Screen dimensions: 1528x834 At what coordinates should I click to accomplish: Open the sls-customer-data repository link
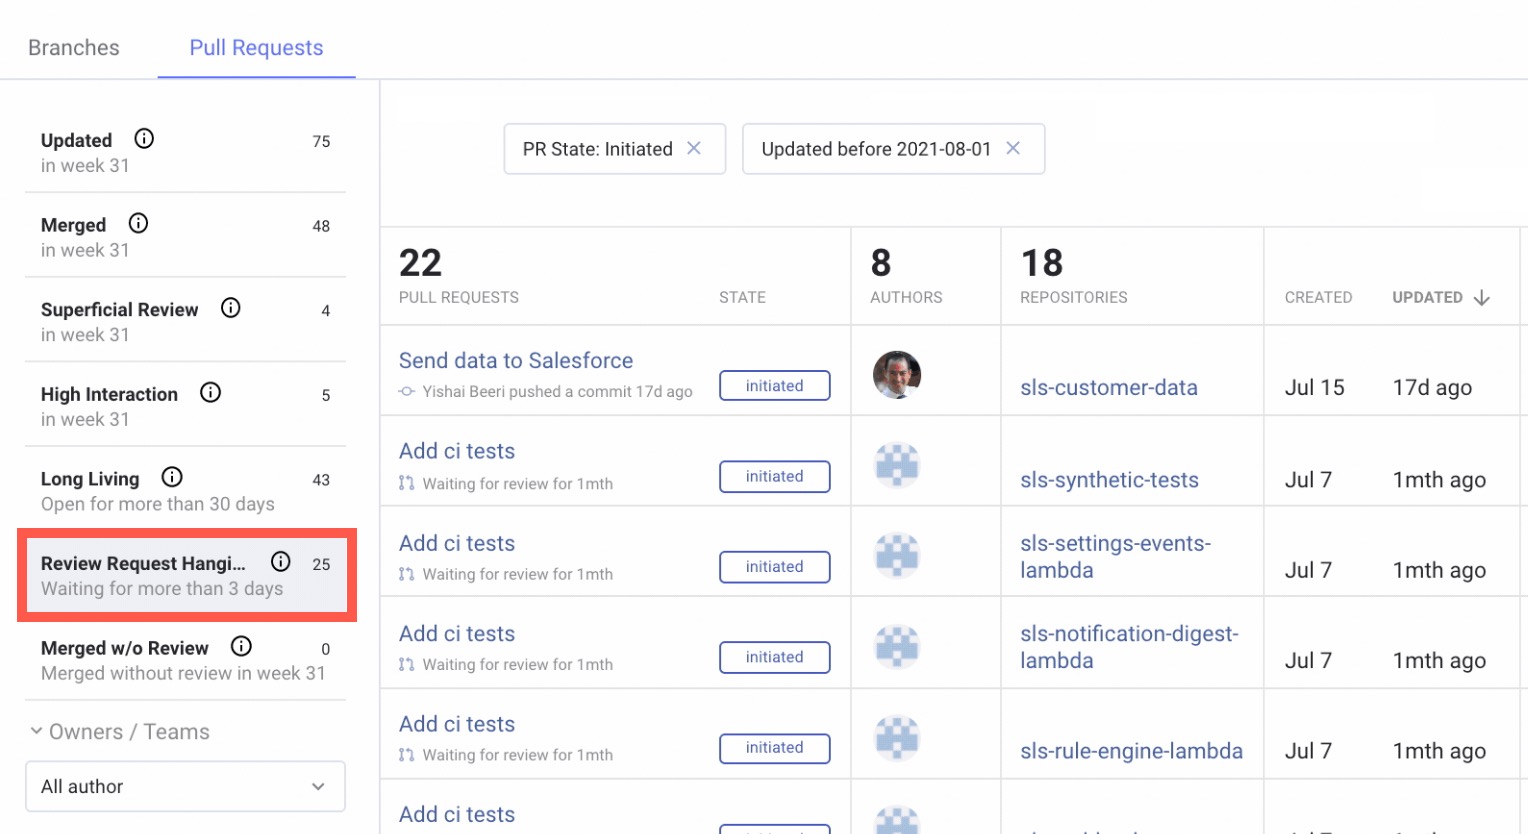tap(1108, 388)
